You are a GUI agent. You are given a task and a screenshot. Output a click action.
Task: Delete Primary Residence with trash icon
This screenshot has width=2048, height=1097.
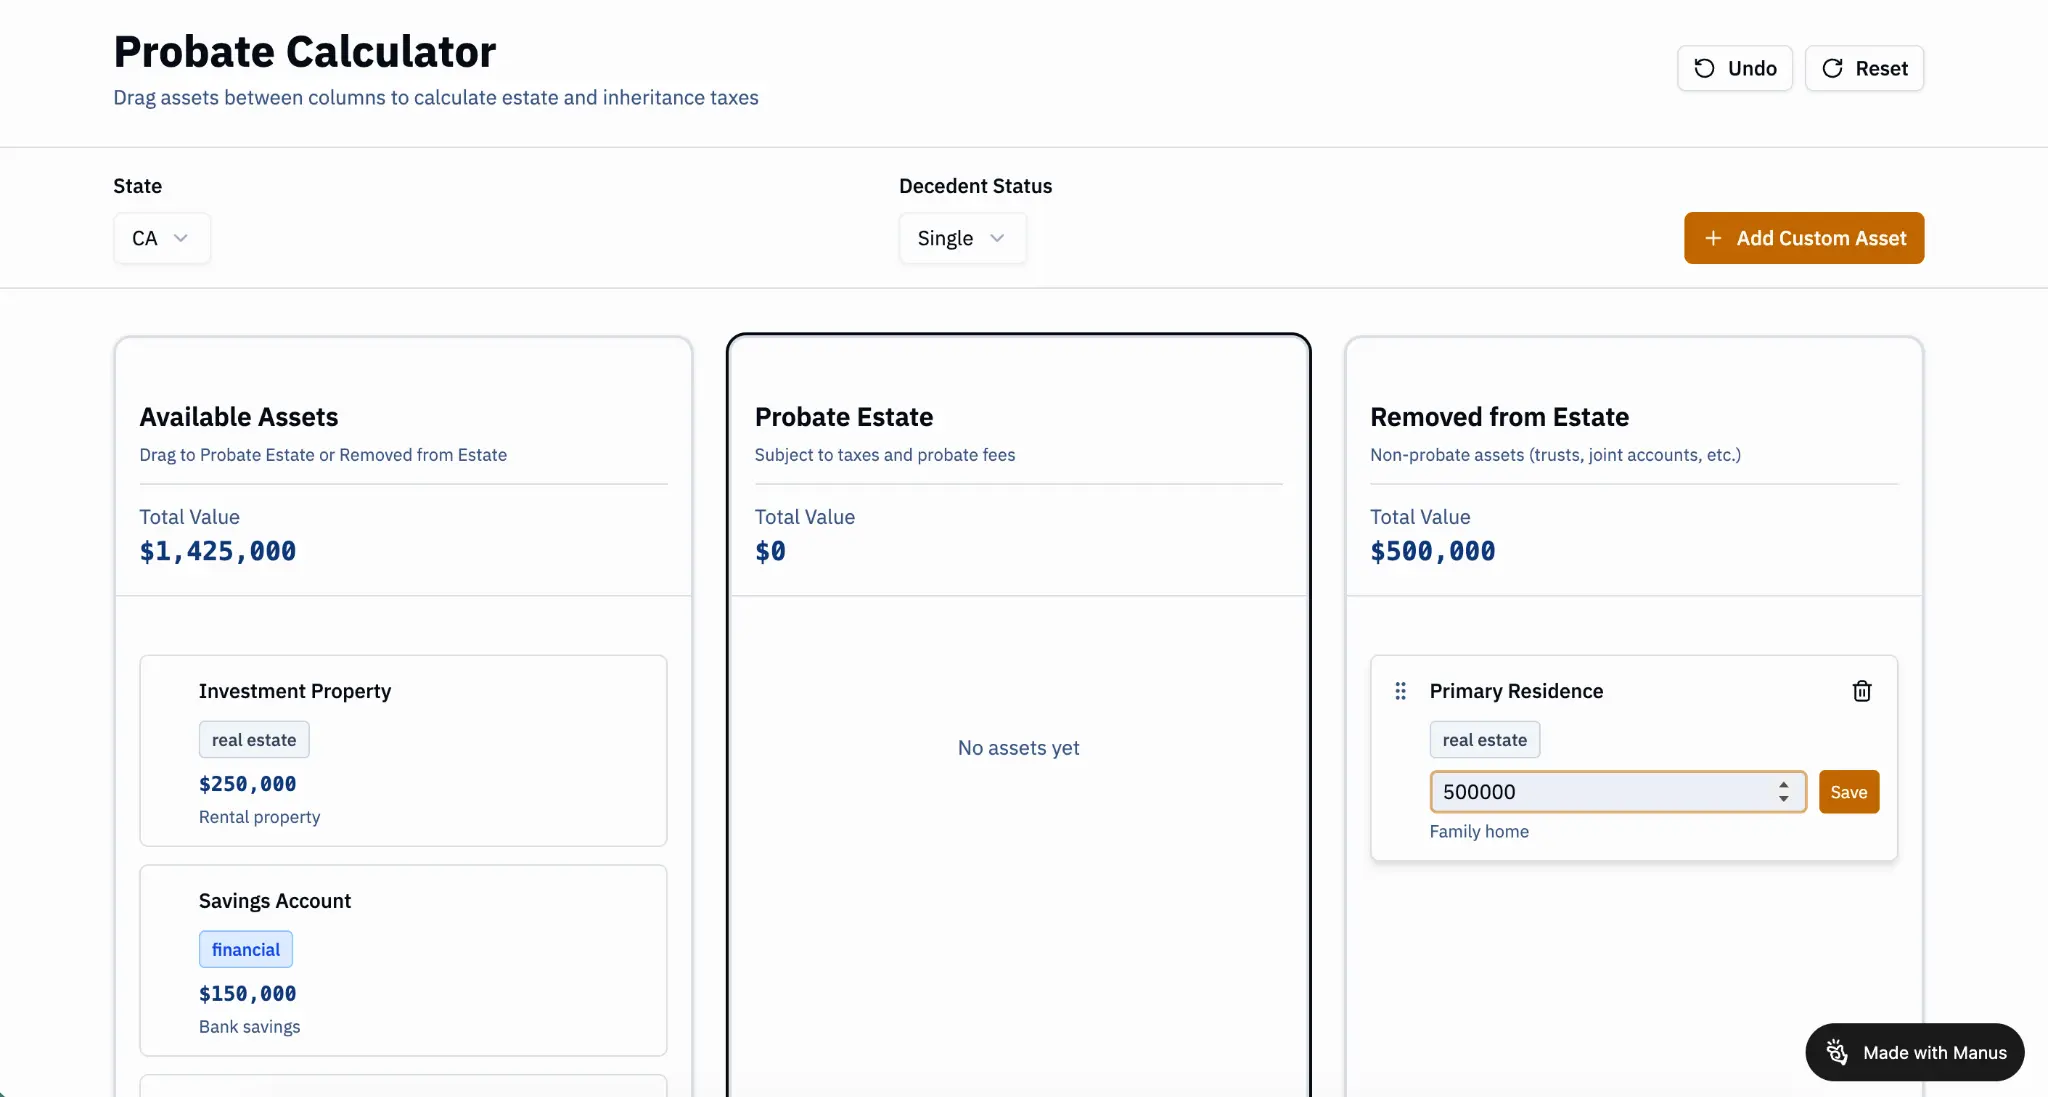[1861, 691]
